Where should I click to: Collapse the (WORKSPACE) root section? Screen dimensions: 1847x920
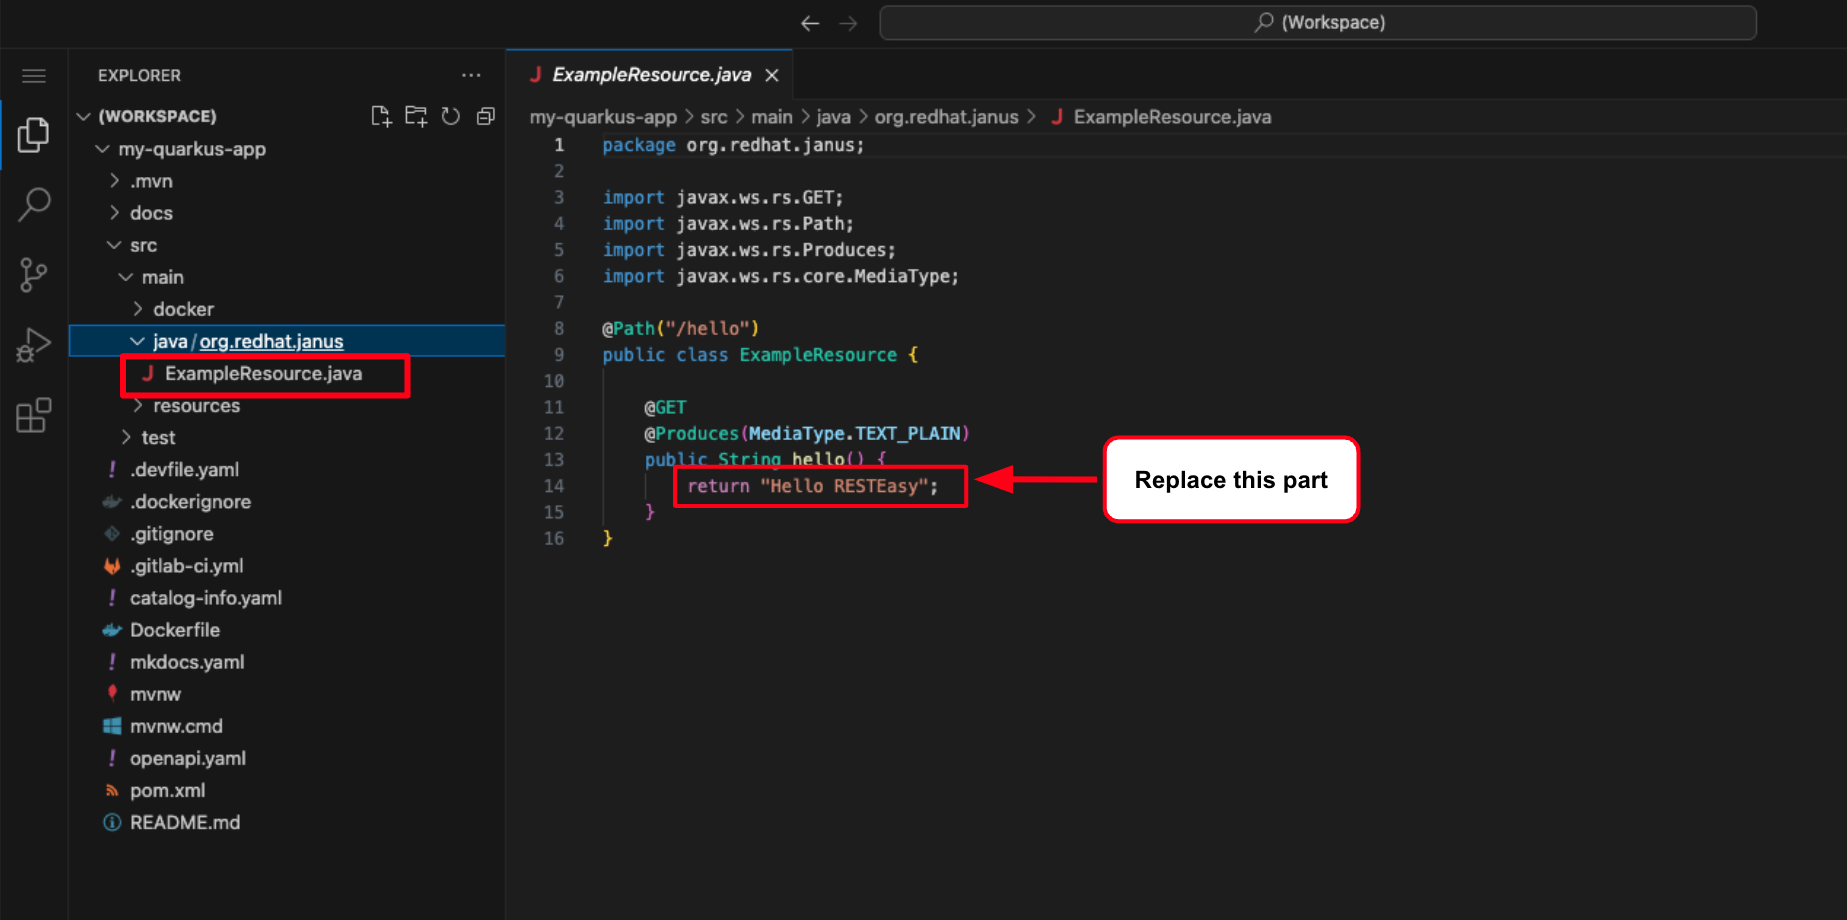(84, 116)
